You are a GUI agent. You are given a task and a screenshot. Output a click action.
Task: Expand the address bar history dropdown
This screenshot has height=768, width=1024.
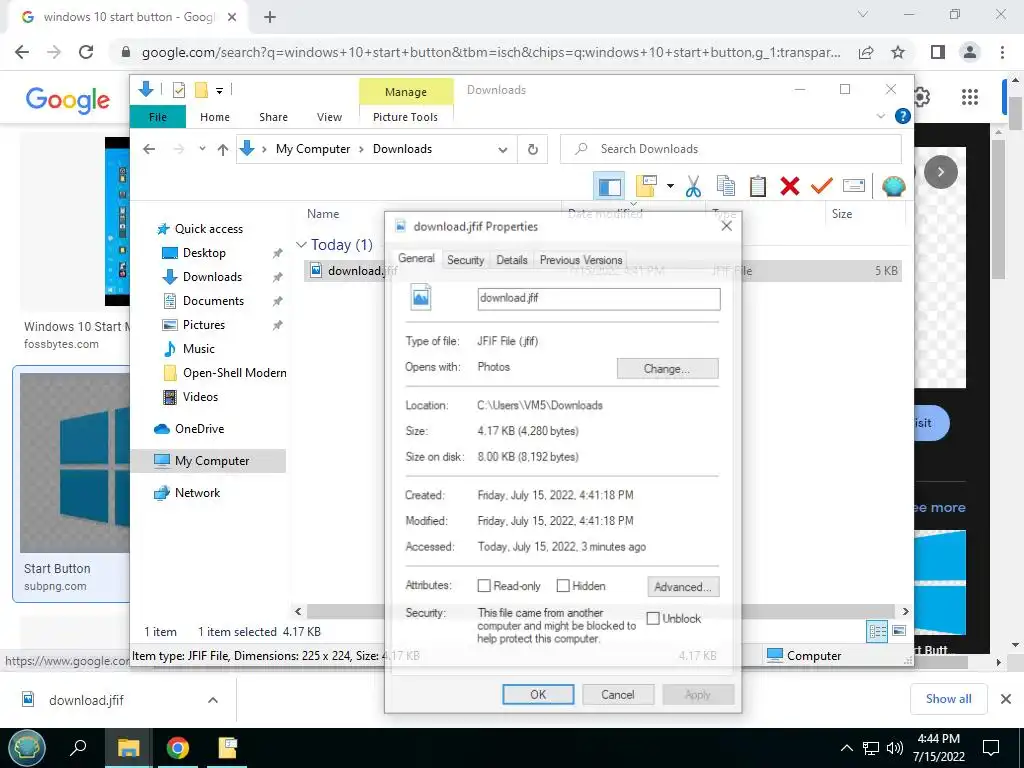click(503, 150)
